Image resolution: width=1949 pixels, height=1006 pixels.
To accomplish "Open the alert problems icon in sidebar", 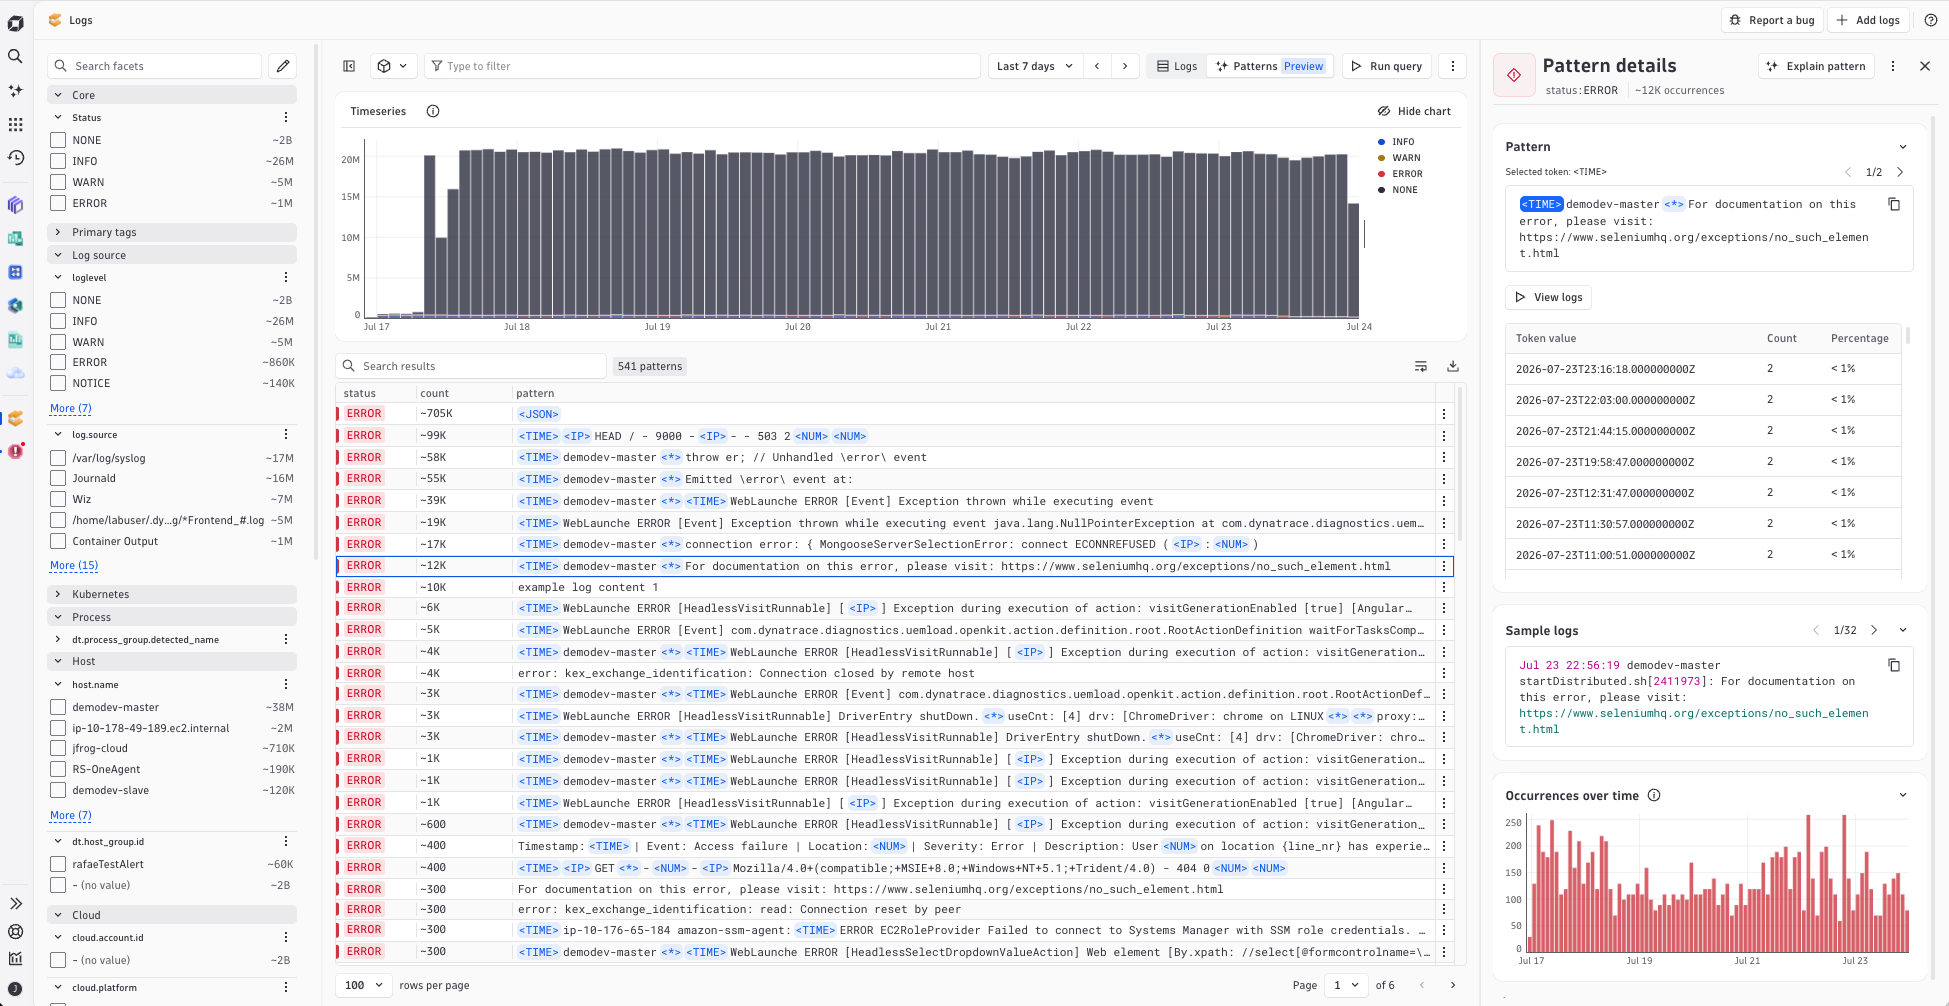I will click(x=15, y=451).
